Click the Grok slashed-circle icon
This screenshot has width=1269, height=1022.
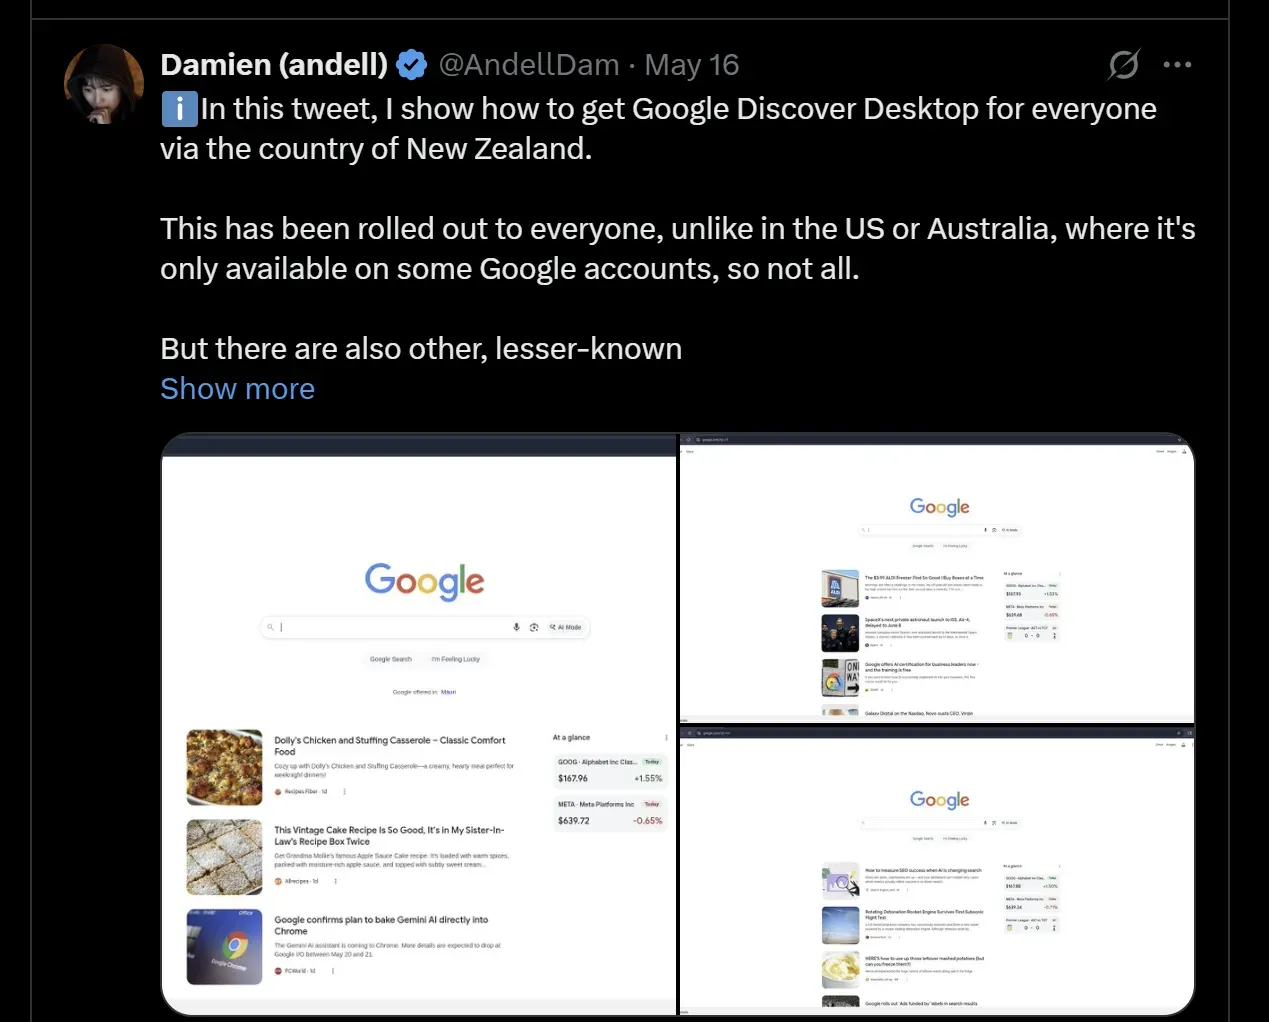point(1124,65)
